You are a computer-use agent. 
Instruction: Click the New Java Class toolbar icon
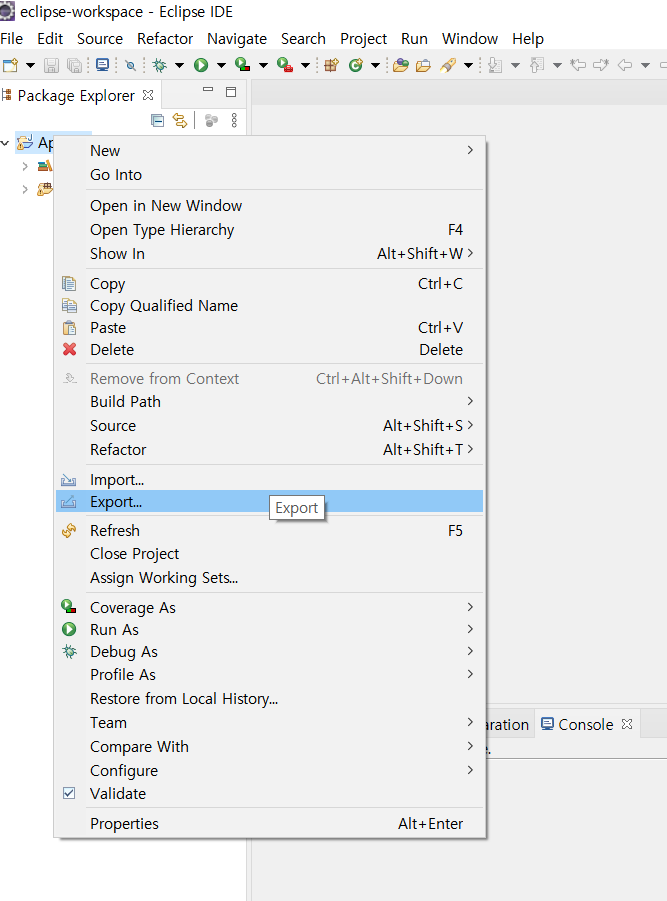356,65
